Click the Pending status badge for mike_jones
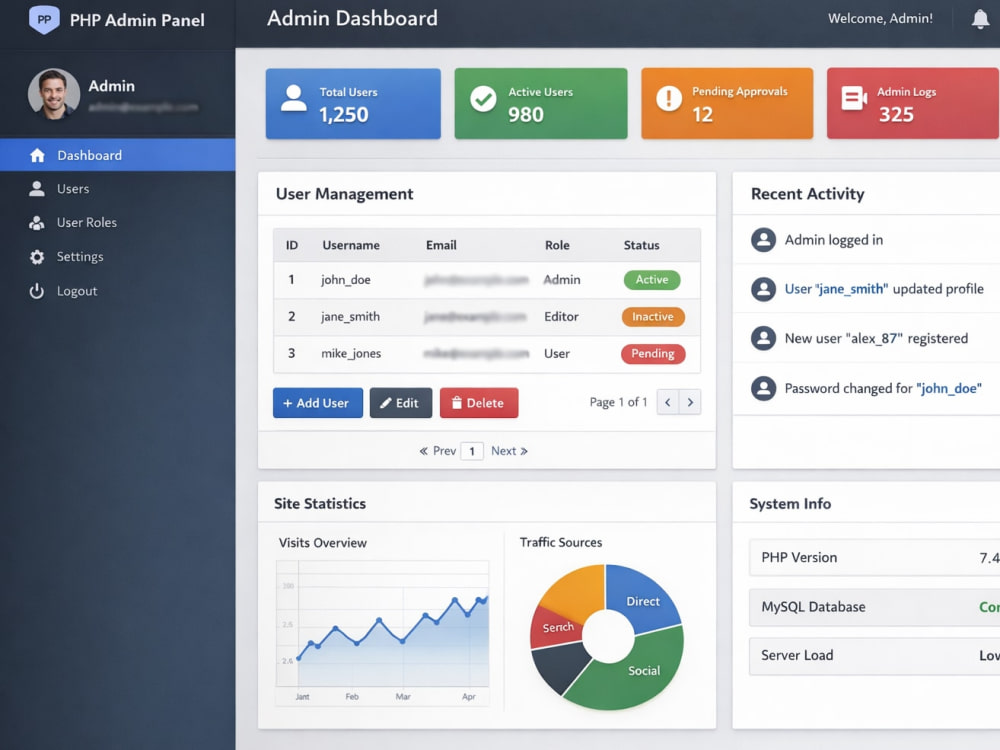The width and height of the screenshot is (1000, 750). [x=653, y=354]
